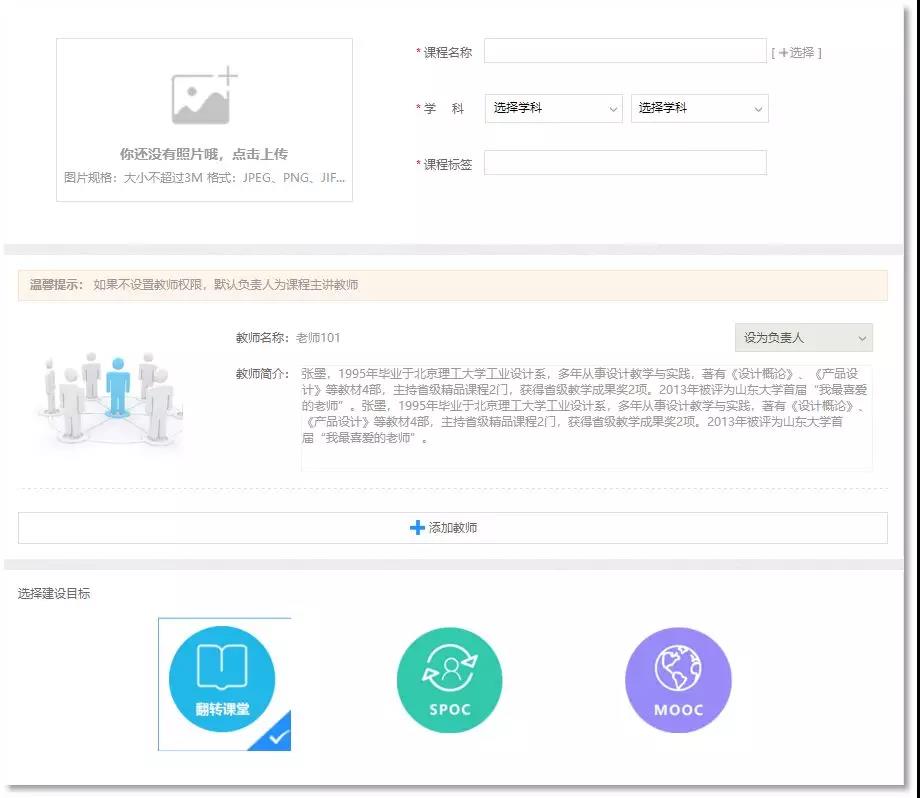The height and width of the screenshot is (798, 920).
Task: Click the blue plus icon beside 添加教师
Action: coord(417,527)
